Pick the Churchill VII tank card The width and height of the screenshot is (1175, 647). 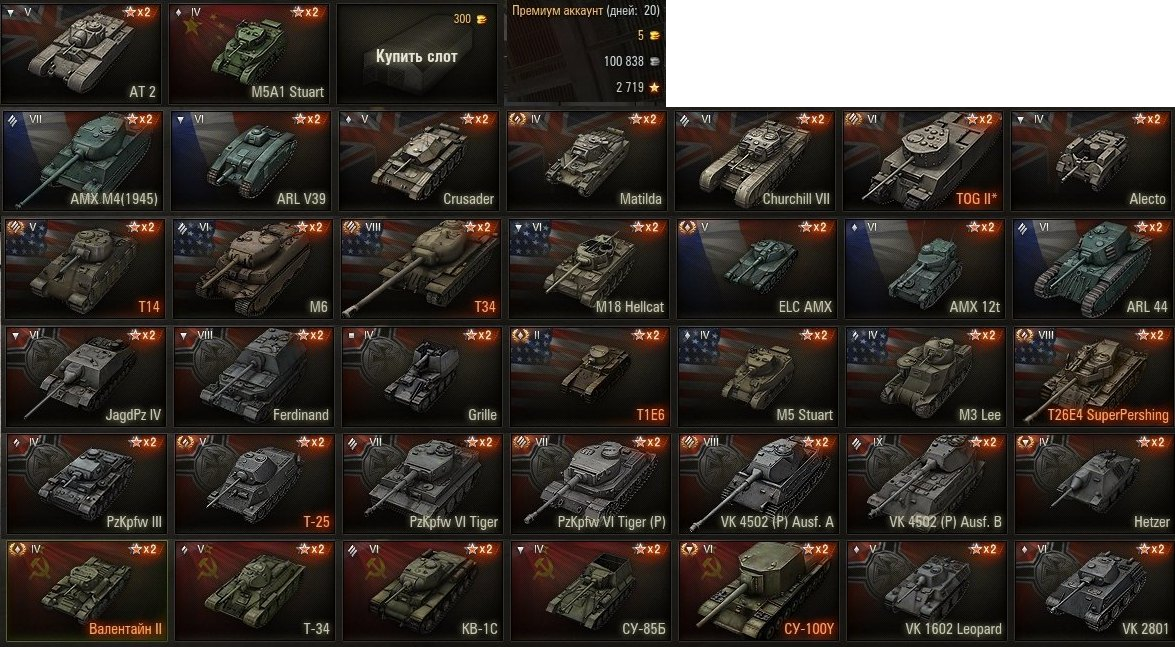point(754,160)
